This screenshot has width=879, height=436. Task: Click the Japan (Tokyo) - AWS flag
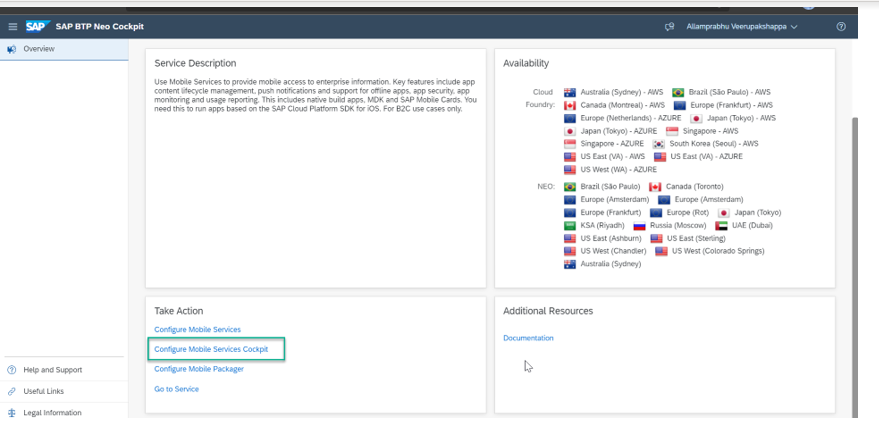(696, 118)
